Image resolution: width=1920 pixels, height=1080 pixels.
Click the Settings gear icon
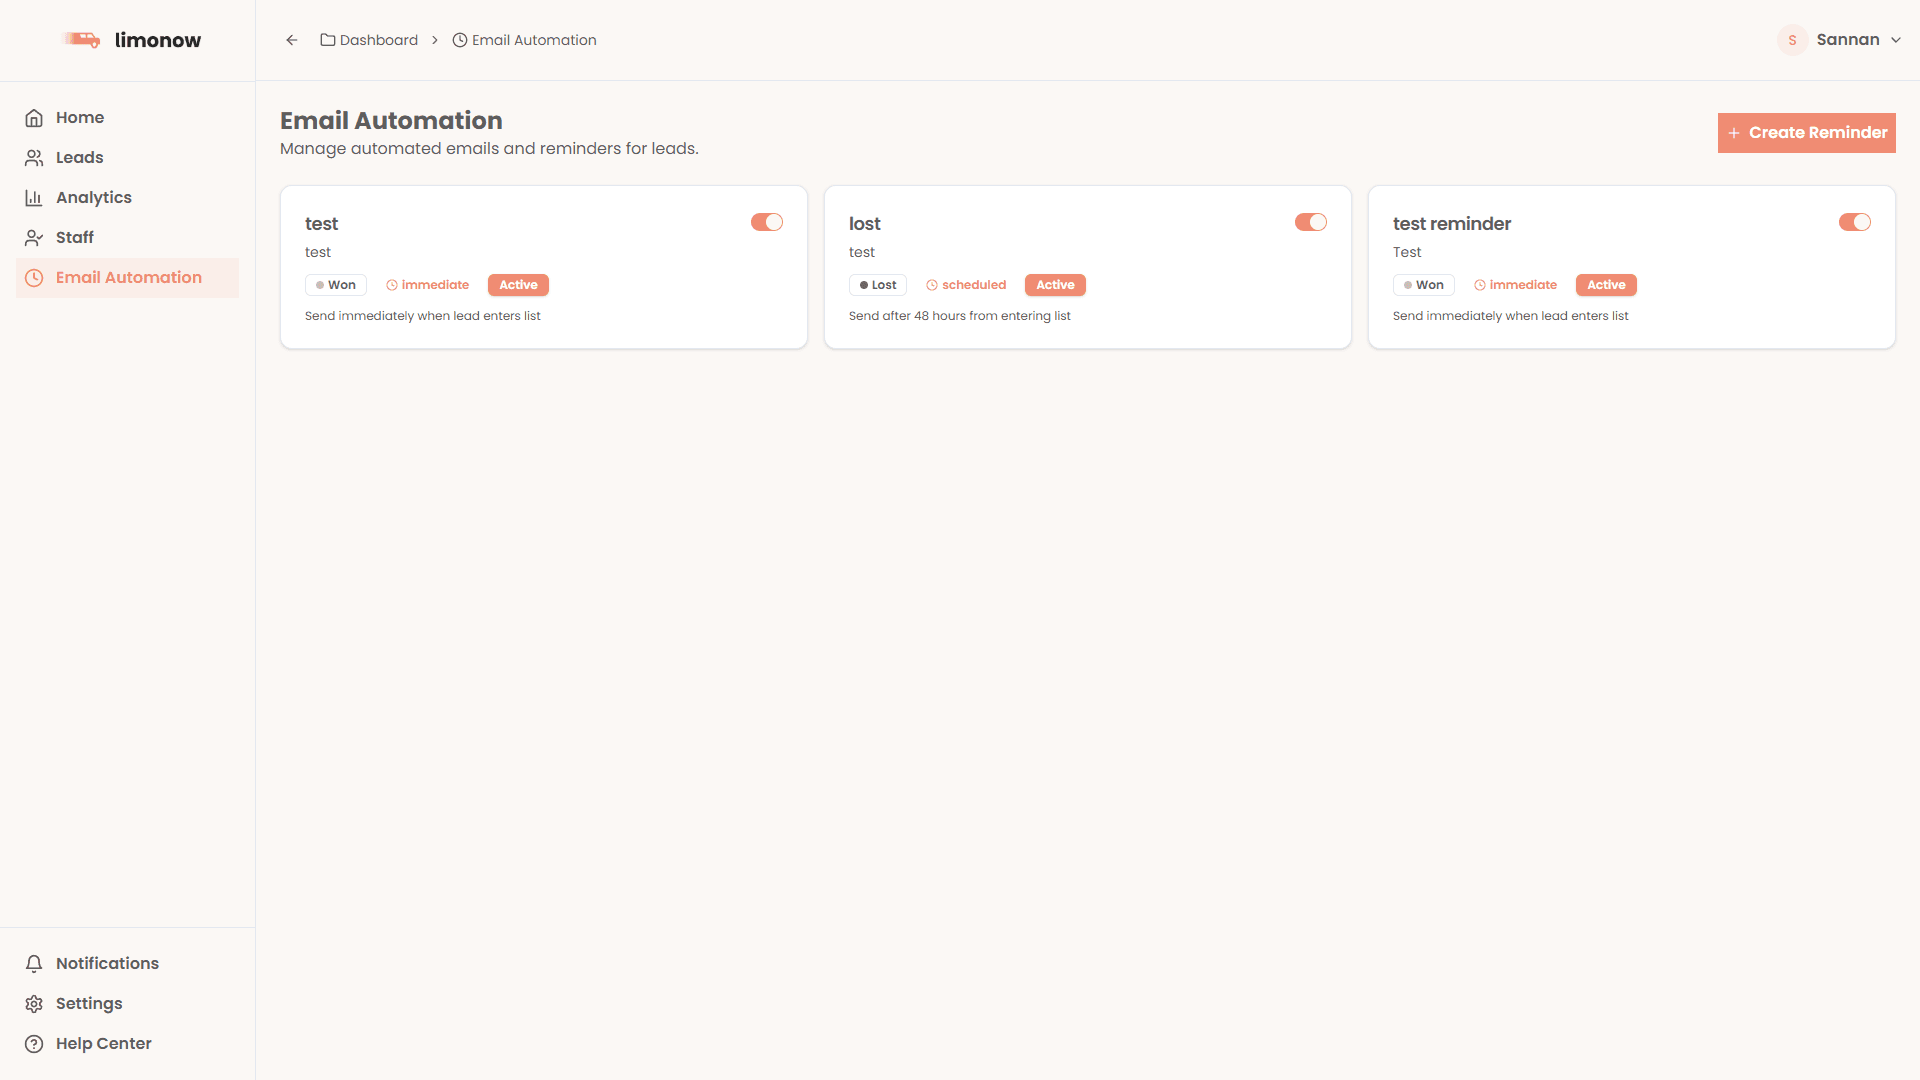(34, 1003)
